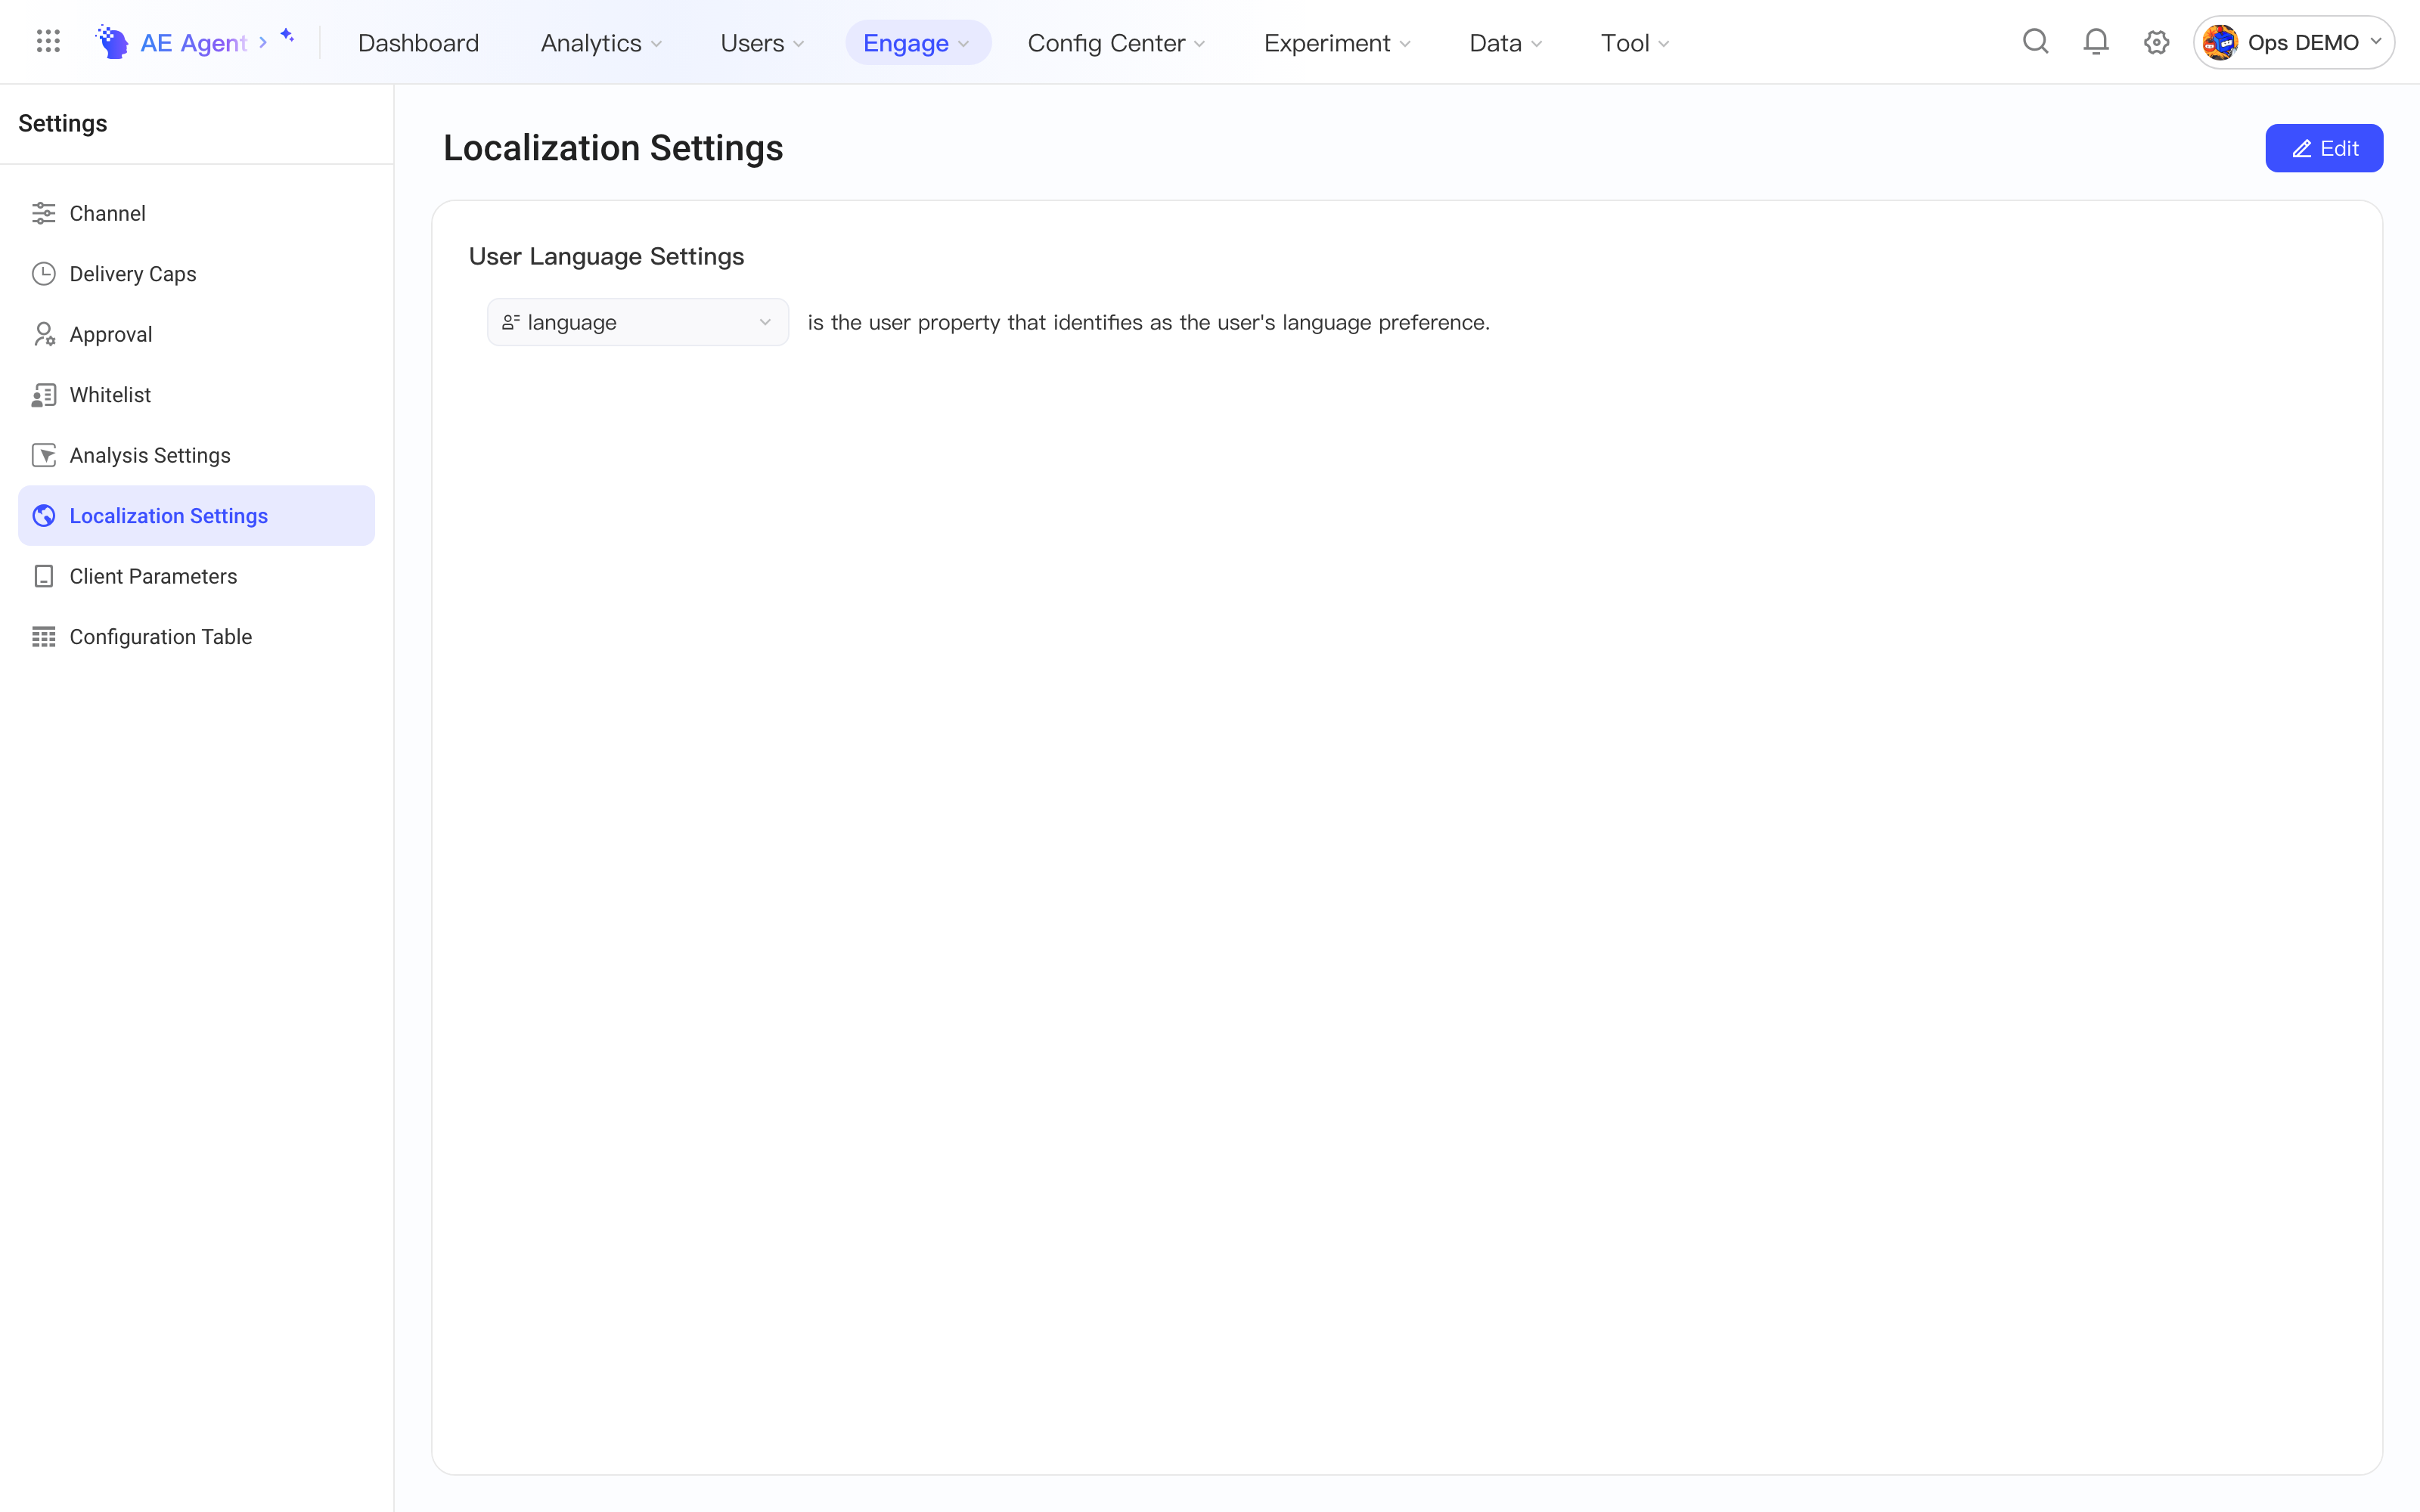Click the Channel sliders icon
Image resolution: width=2420 pixels, height=1512 pixels.
click(44, 213)
